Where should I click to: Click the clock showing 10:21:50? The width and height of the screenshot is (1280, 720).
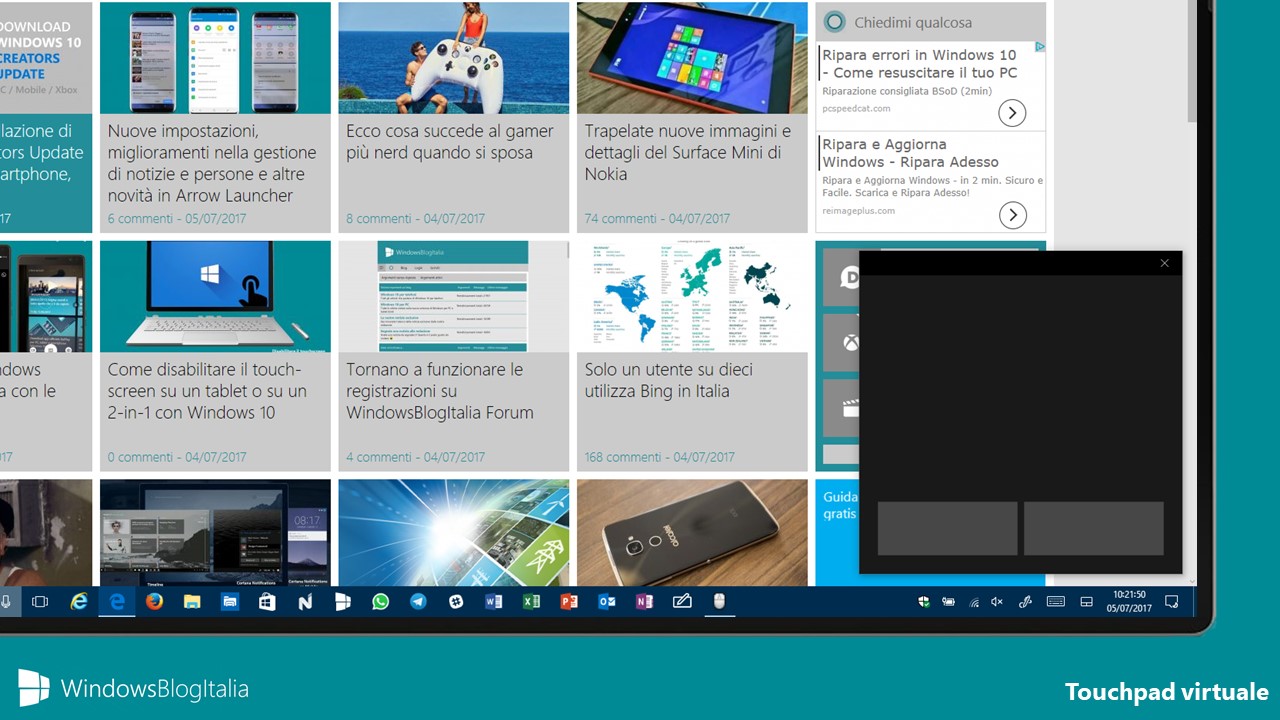1129,601
